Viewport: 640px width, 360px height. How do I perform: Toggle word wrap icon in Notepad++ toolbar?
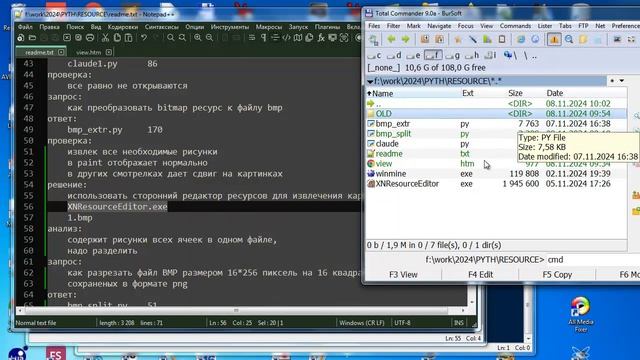tap(252, 38)
